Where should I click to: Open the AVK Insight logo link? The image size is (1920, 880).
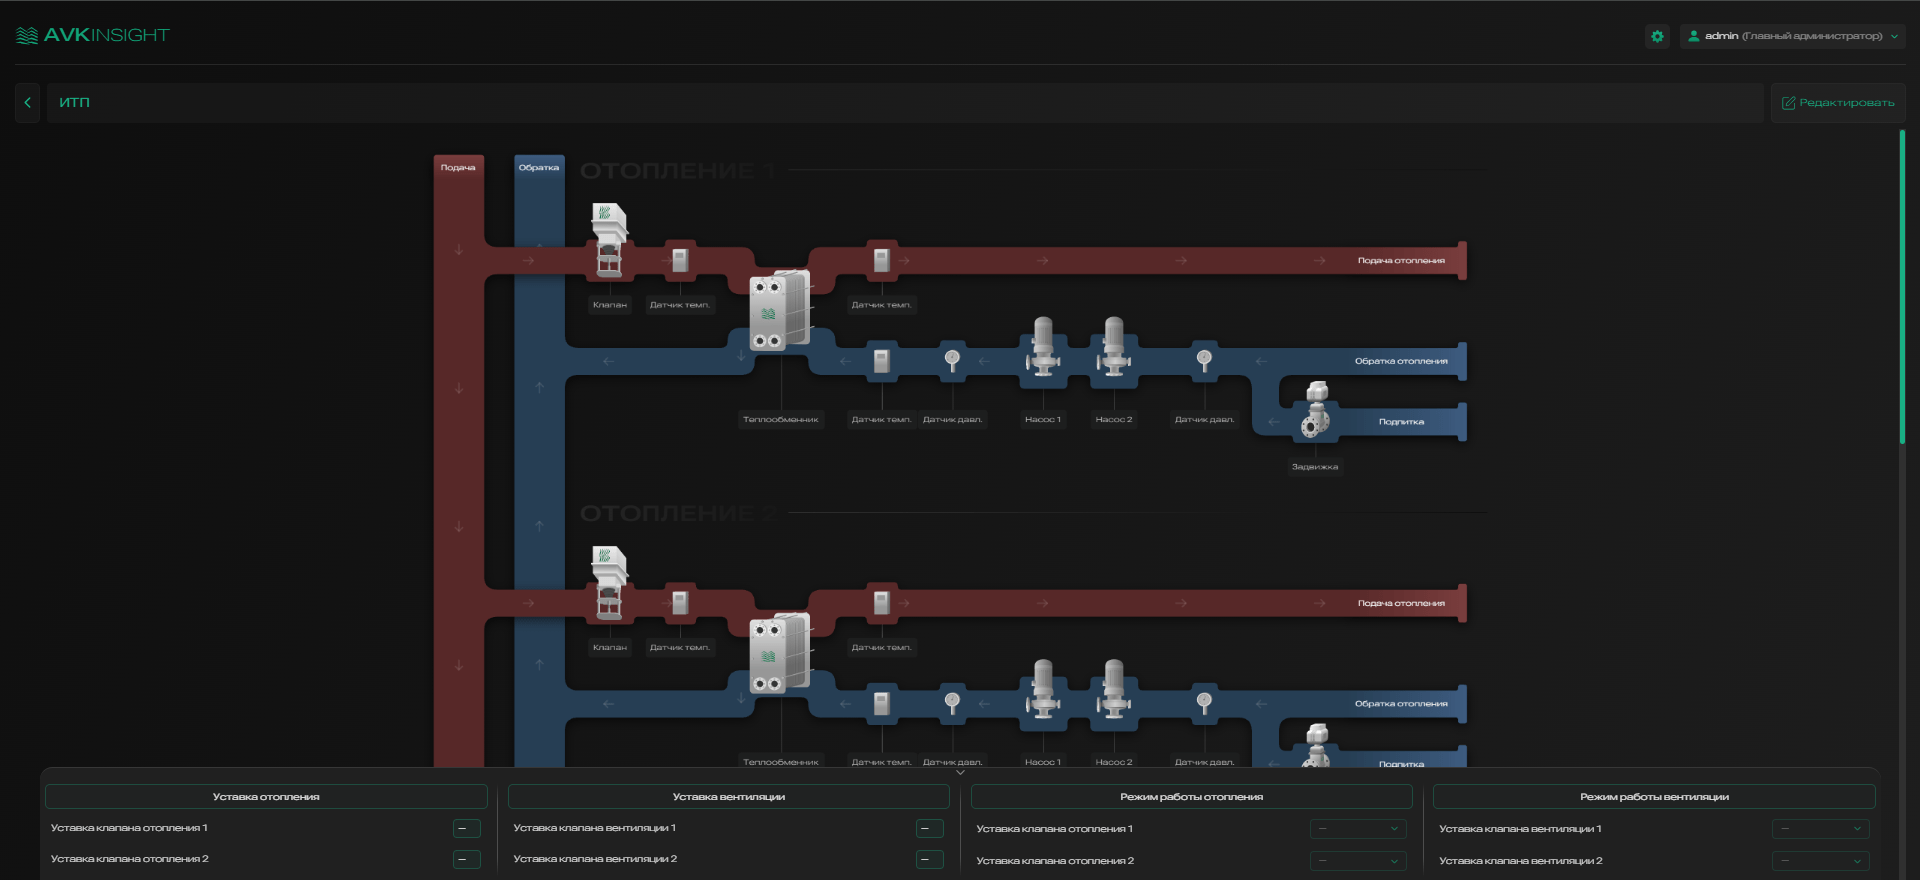(x=93, y=35)
